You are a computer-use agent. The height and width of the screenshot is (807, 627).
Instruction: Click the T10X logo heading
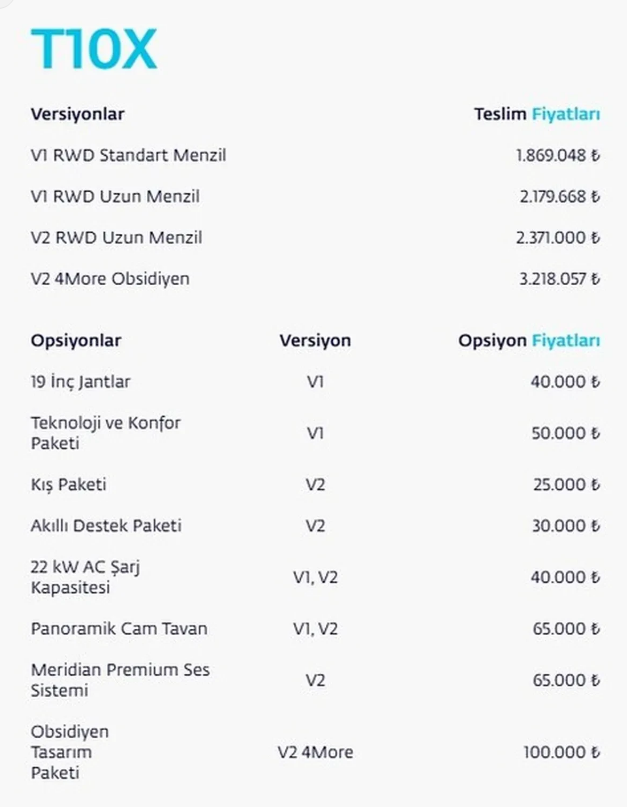94,49
